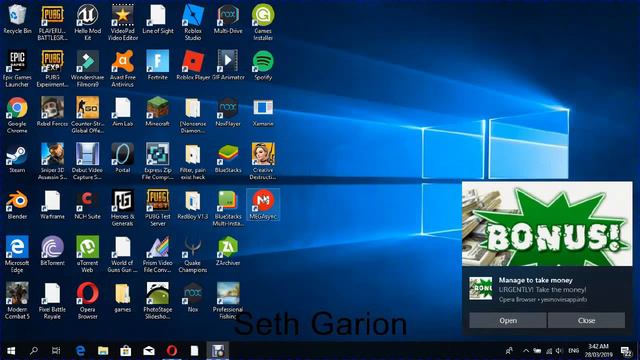The height and width of the screenshot is (360, 640).
Task: Launch Nox Multi-Drive shortcut
Action: point(228,20)
